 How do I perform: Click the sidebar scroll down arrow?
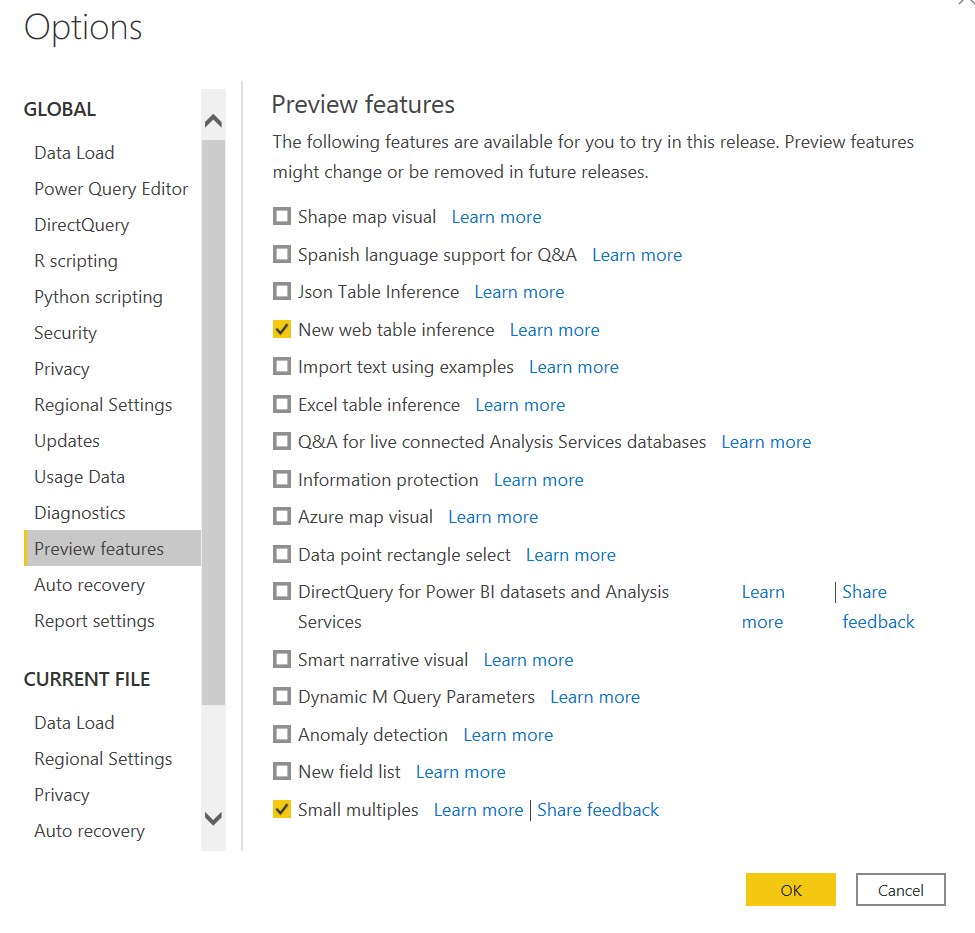213,819
